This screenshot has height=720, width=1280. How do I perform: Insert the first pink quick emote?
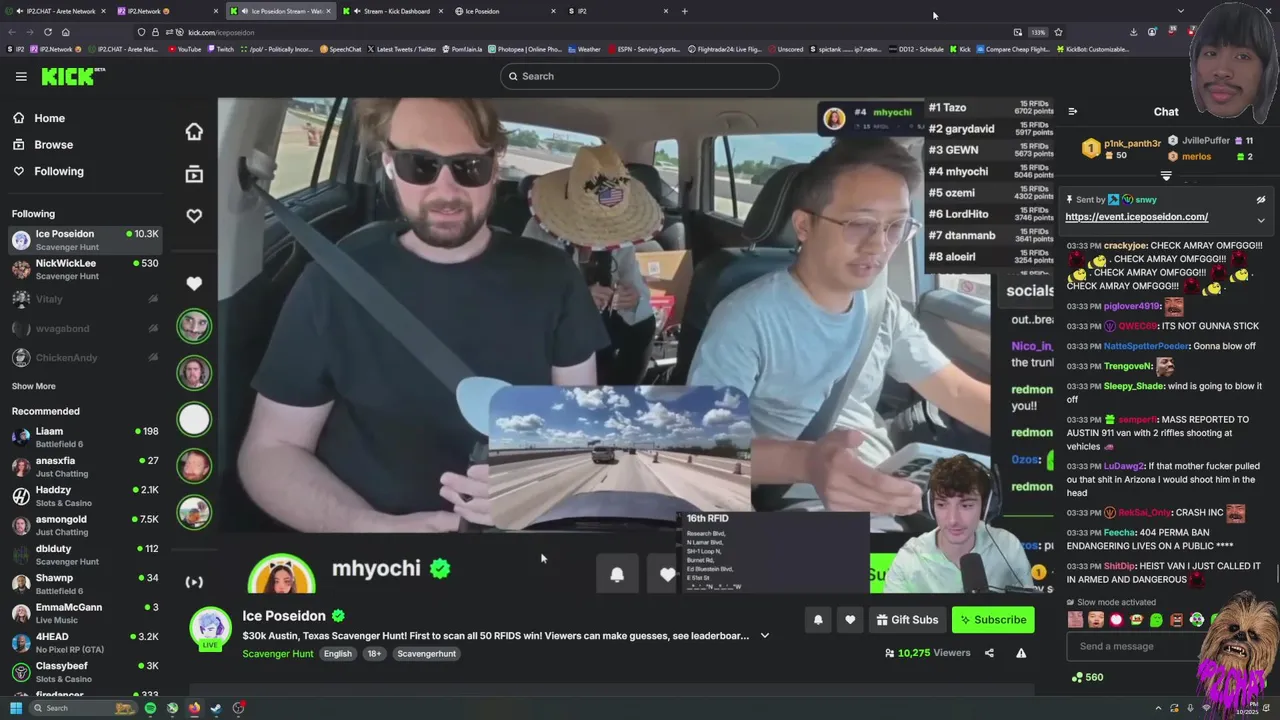tap(1075, 620)
